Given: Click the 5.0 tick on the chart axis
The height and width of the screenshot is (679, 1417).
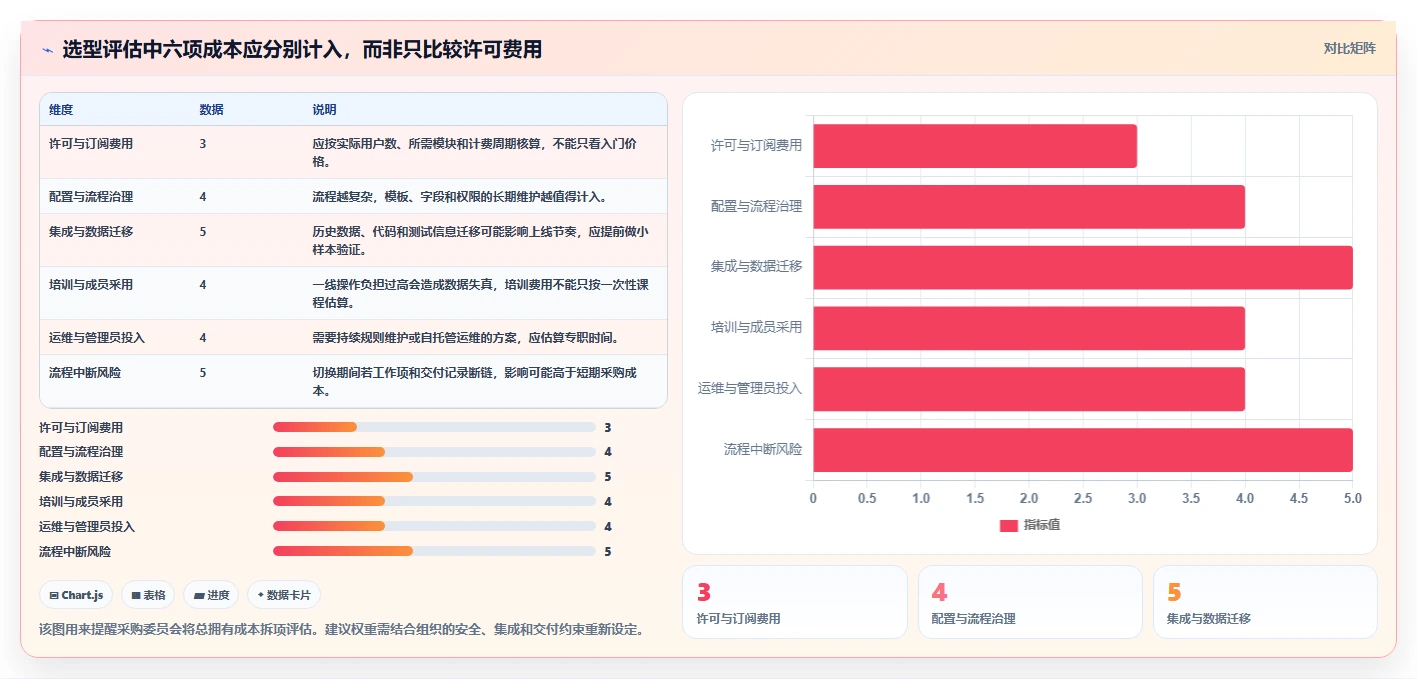Looking at the screenshot, I should tap(1353, 498).
